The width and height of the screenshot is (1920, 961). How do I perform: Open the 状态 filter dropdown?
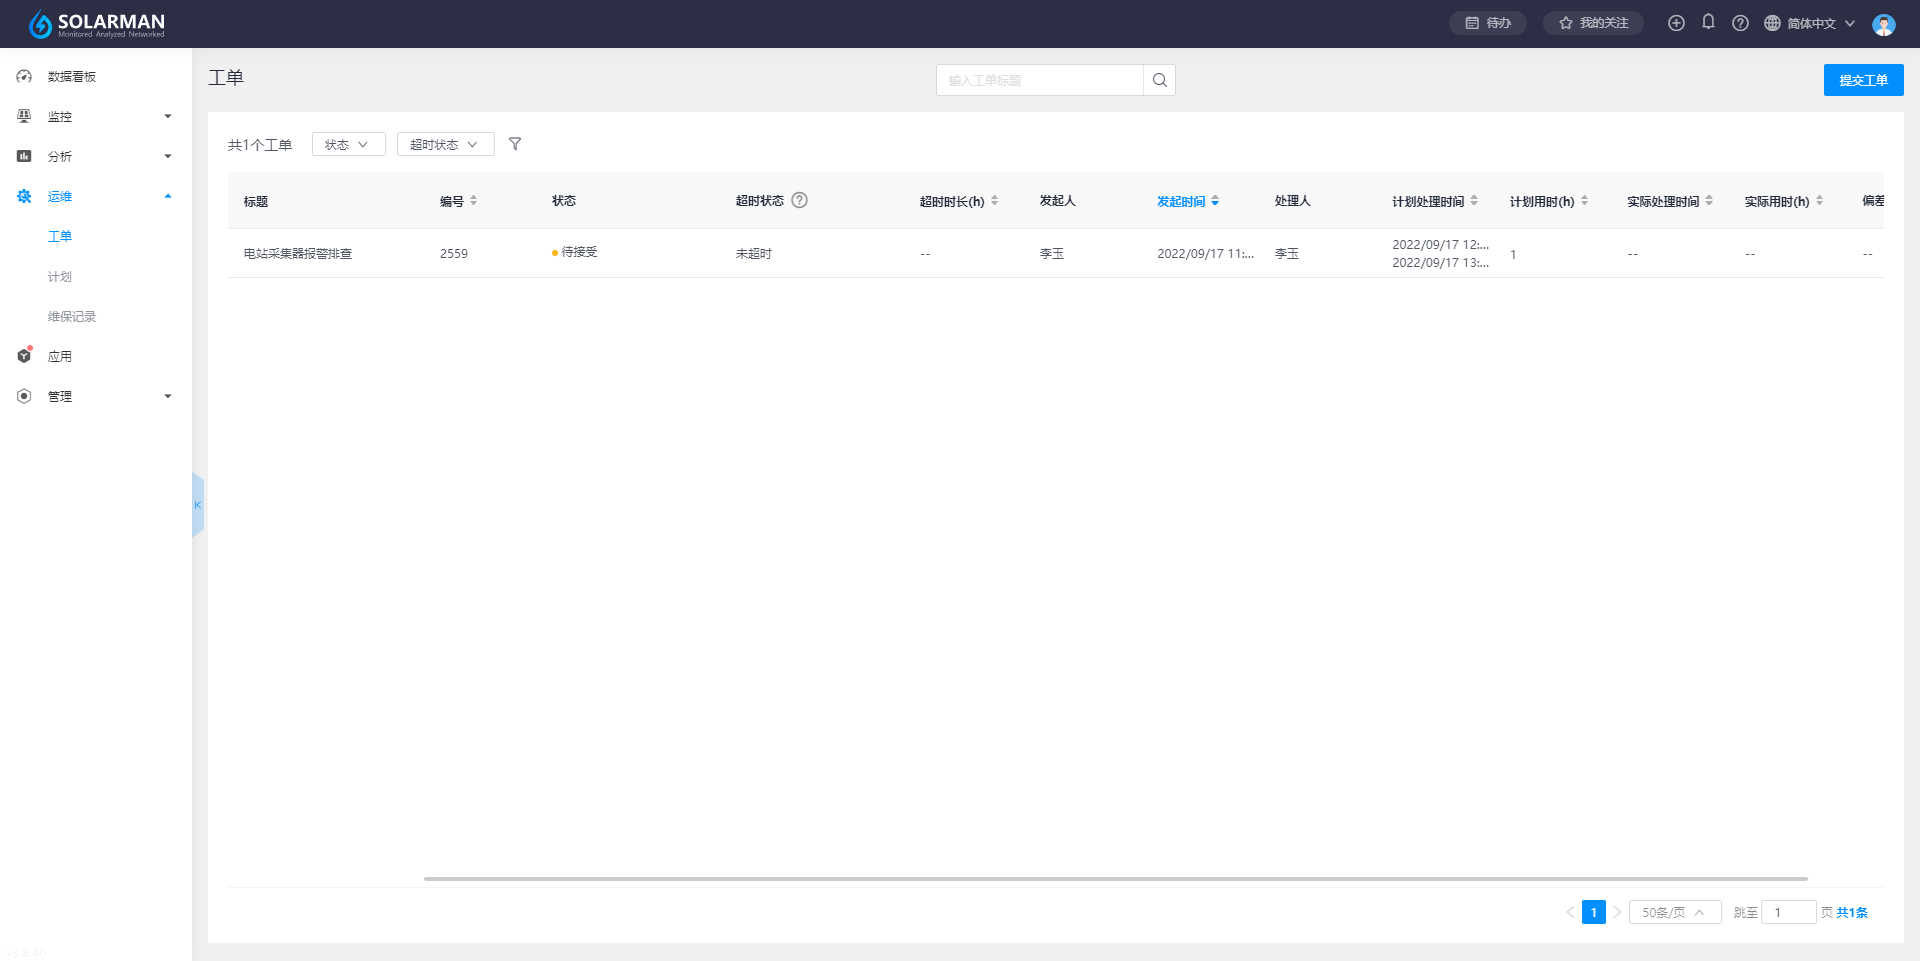pyautogui.click(x=348, y=144)
